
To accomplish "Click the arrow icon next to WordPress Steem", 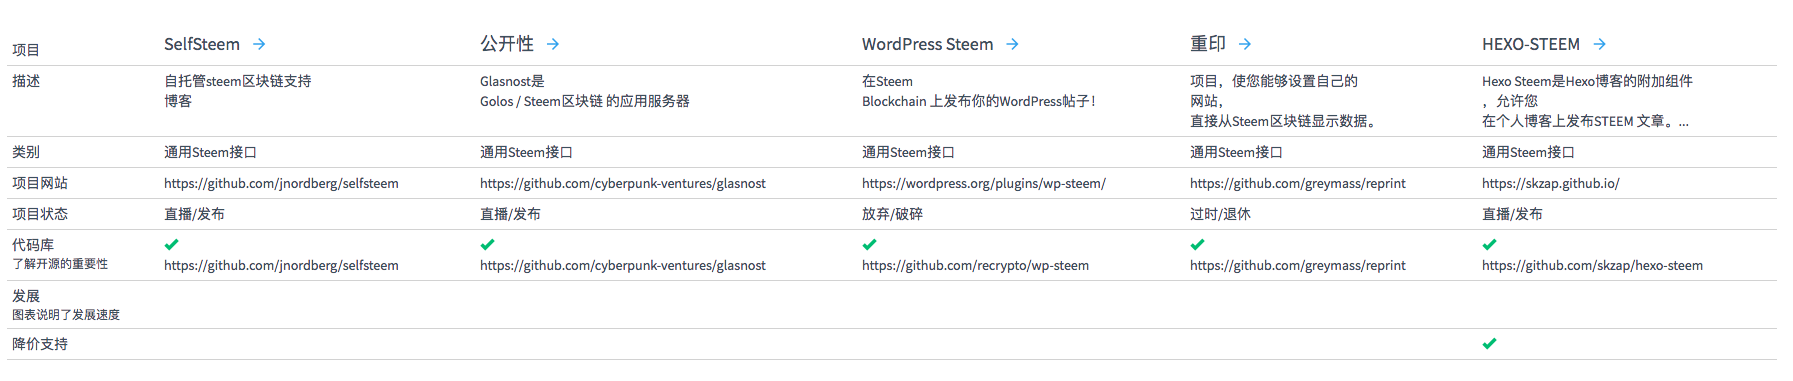I will tap(1012, 44).
